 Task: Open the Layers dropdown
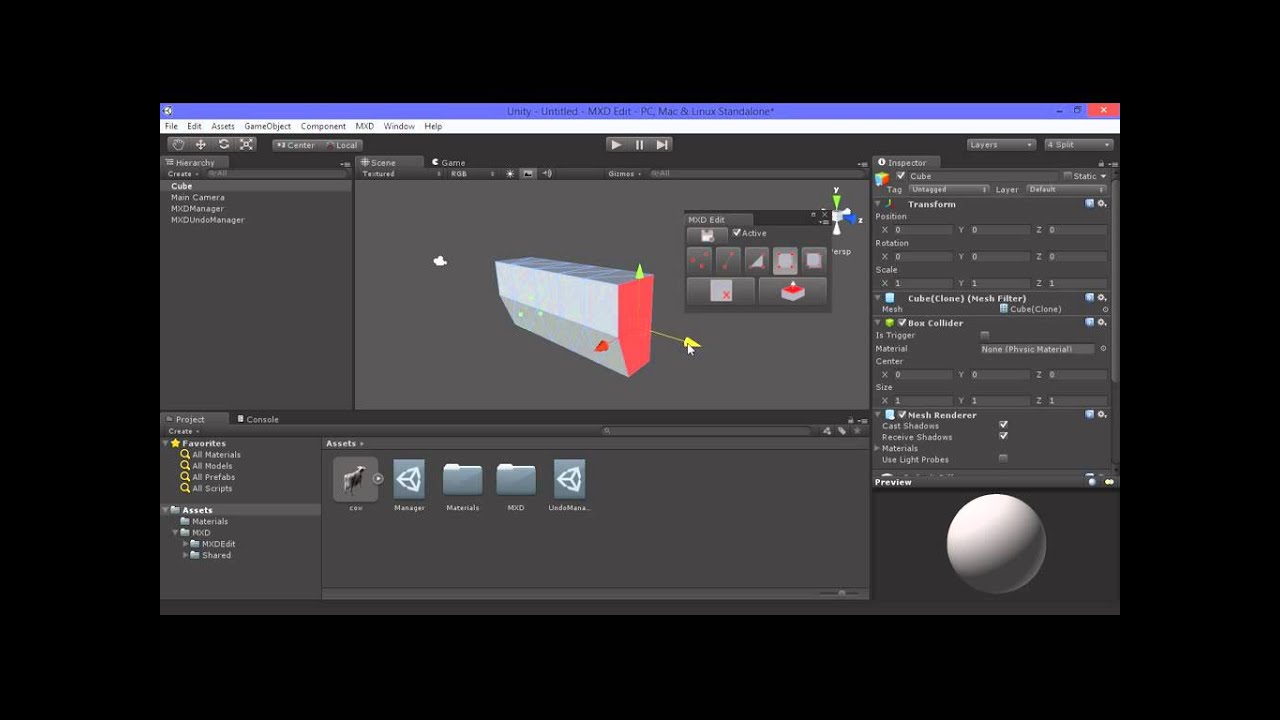[x=1001, y=145]
